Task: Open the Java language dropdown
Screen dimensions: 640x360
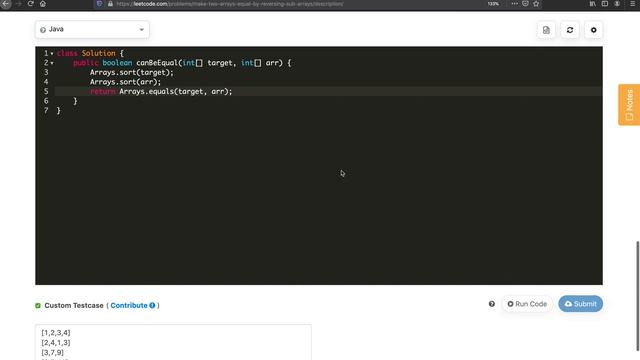Action: (x=92, y=29)
